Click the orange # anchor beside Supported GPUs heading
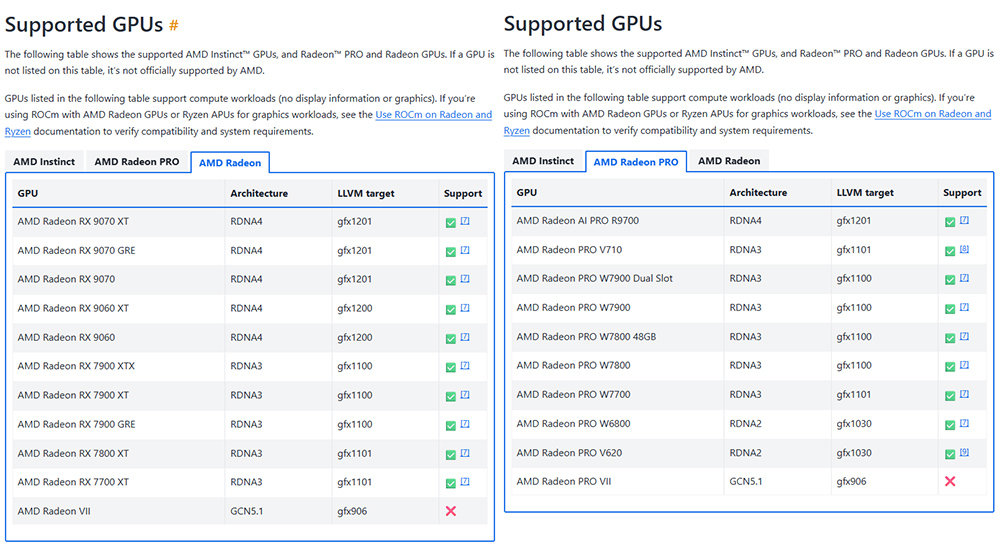Screen dimensions: 1000x548 coord(173,25)
